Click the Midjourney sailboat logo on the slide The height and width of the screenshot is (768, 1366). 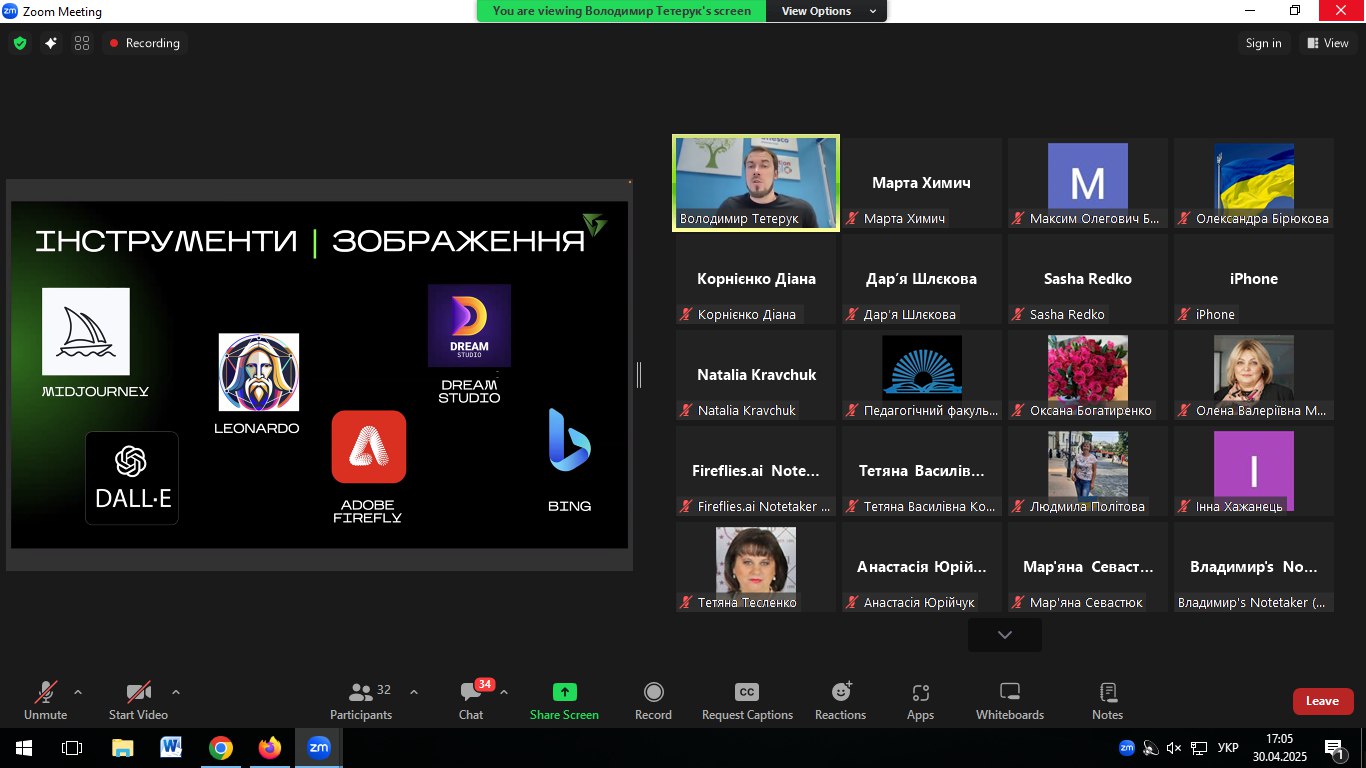86,331
